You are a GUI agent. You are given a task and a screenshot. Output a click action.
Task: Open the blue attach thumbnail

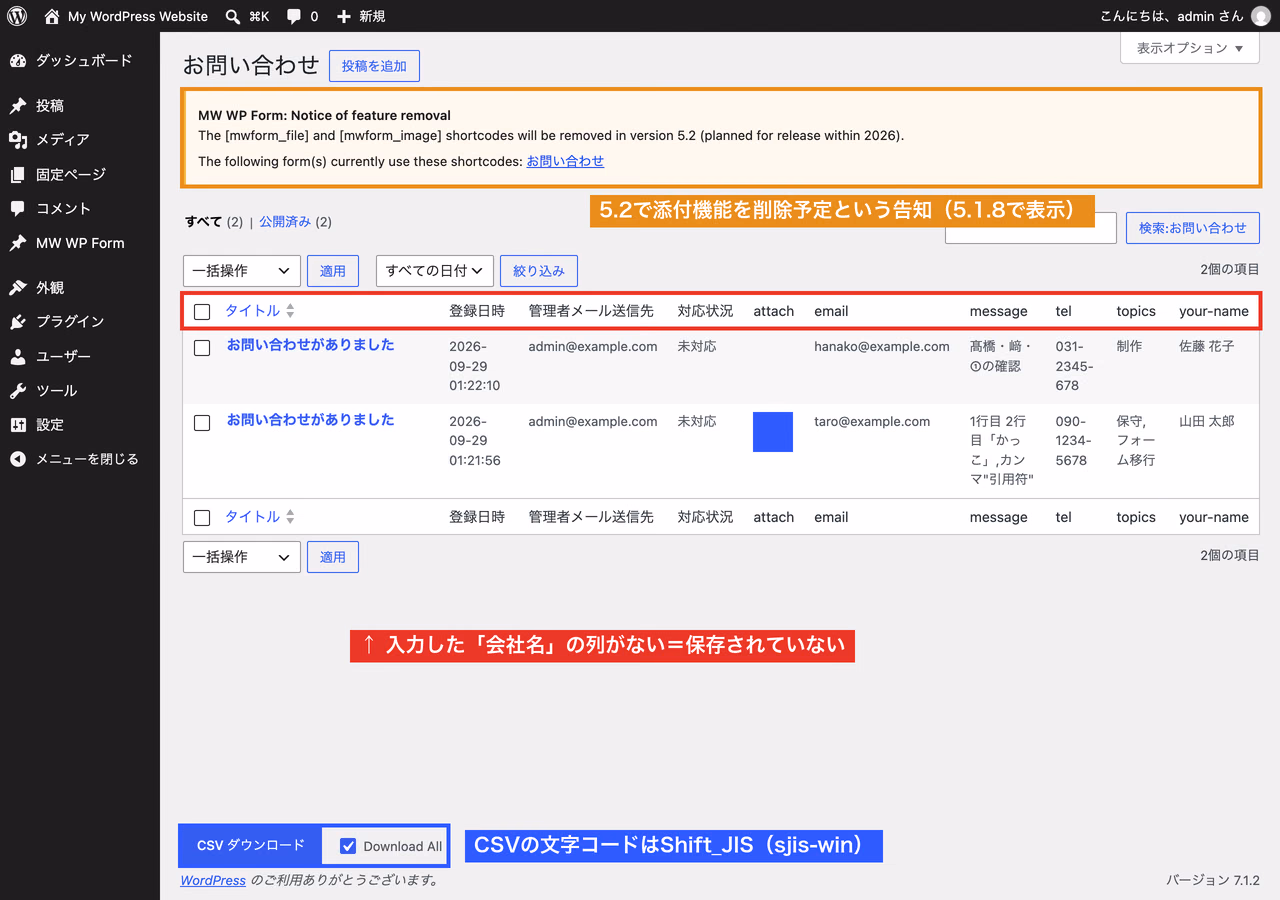773,432
